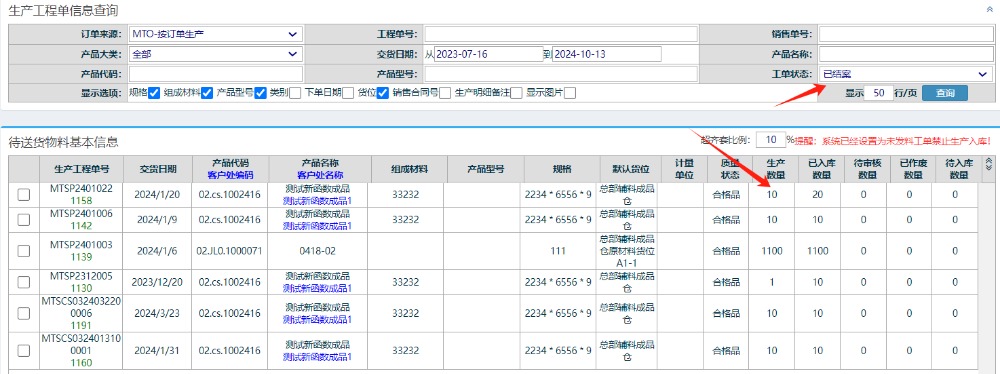The image size is (1000, 374).
Task: Click the 查询 button
Action: 945,93
